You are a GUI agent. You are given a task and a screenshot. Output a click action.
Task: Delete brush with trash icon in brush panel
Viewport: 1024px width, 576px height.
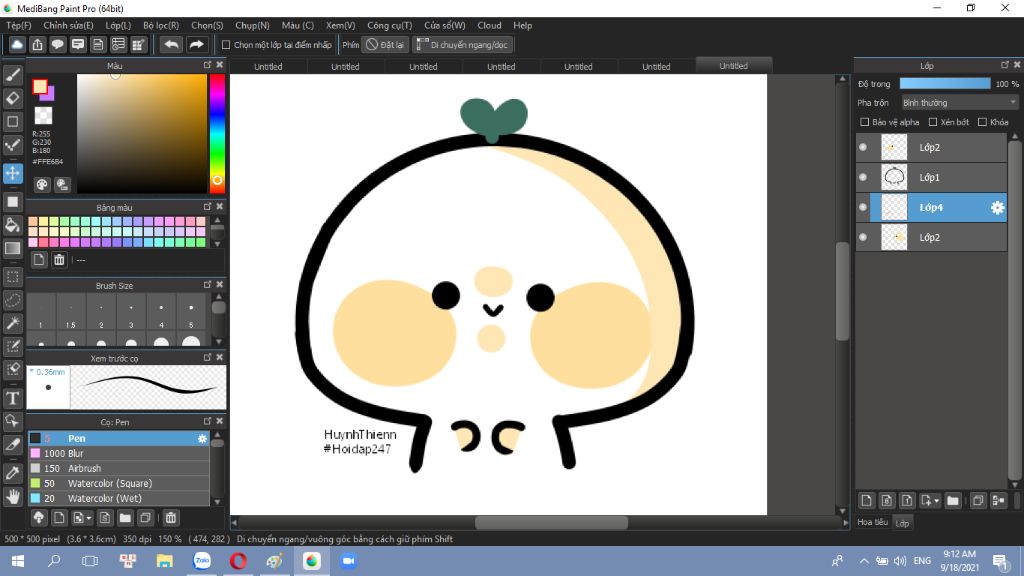pos(170,518)
